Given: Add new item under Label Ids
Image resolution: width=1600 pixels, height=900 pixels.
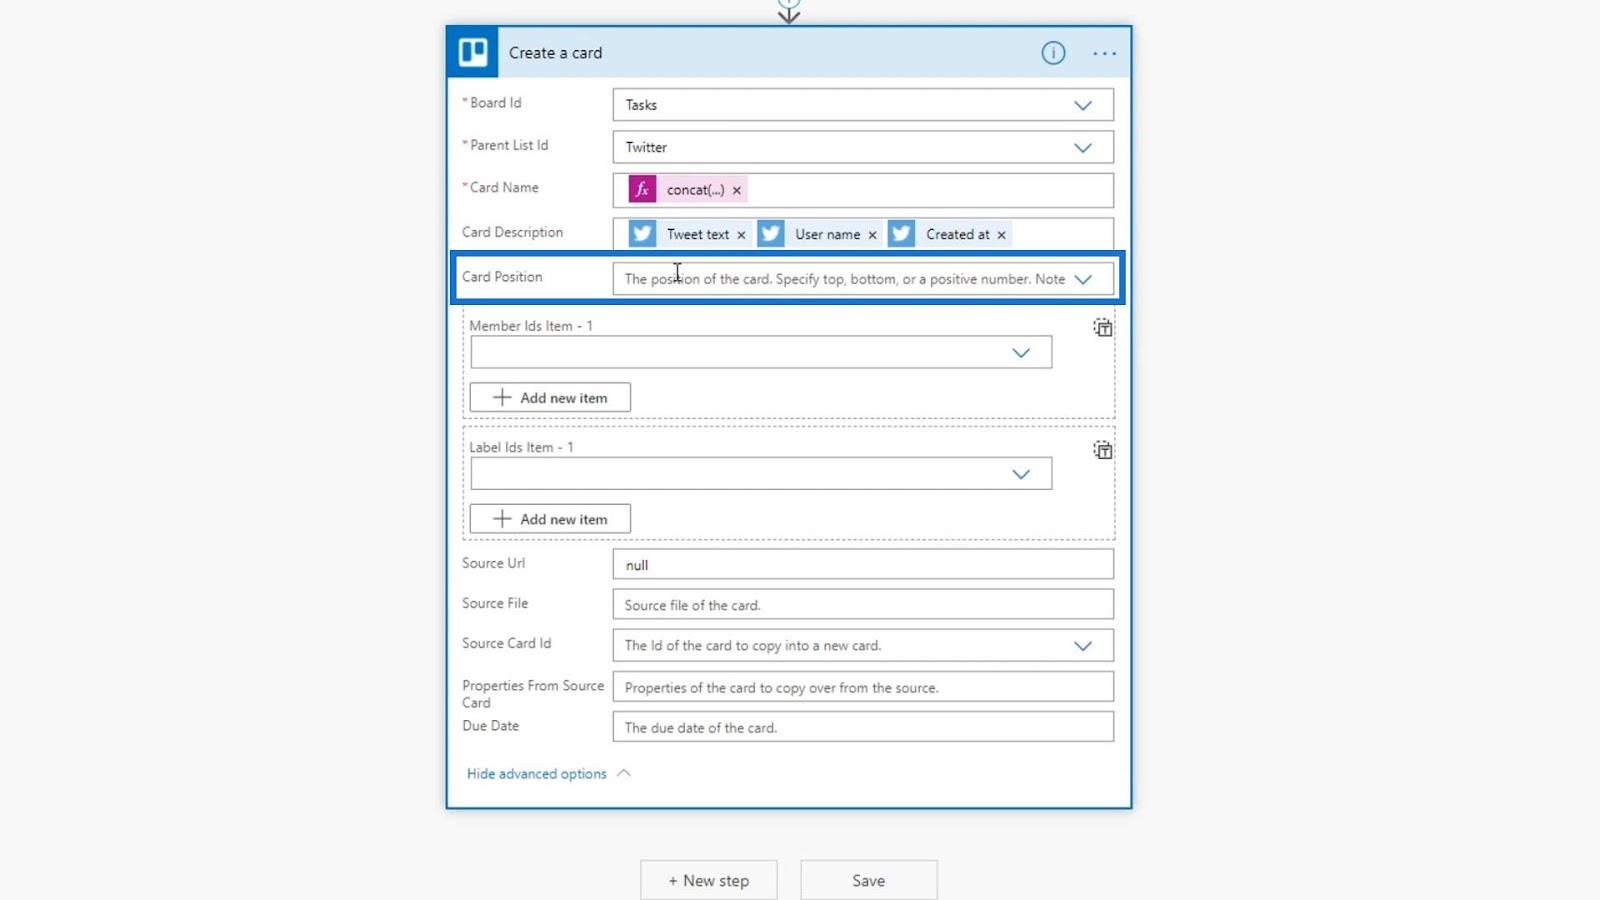Looking at the screenshot, I should pyautogui.click(x=550, y=519).
